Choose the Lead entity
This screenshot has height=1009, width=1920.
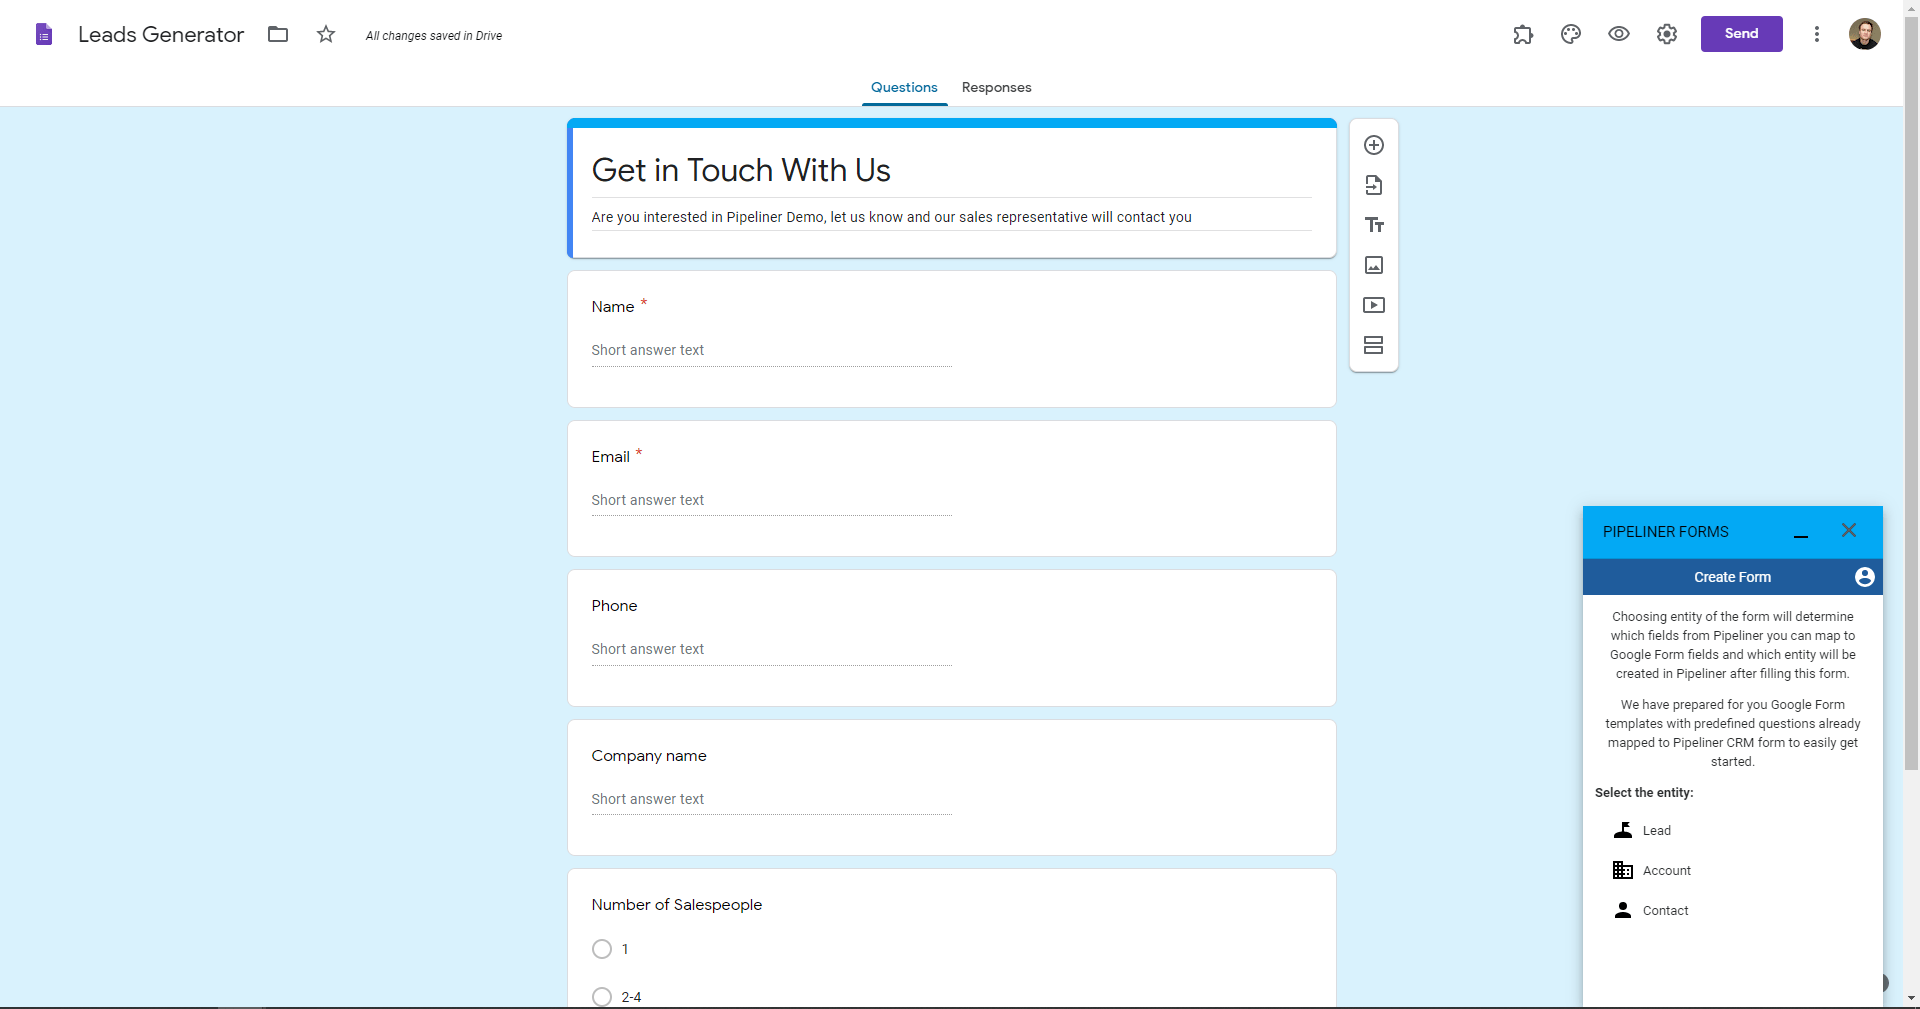[x=1656, y=830]
